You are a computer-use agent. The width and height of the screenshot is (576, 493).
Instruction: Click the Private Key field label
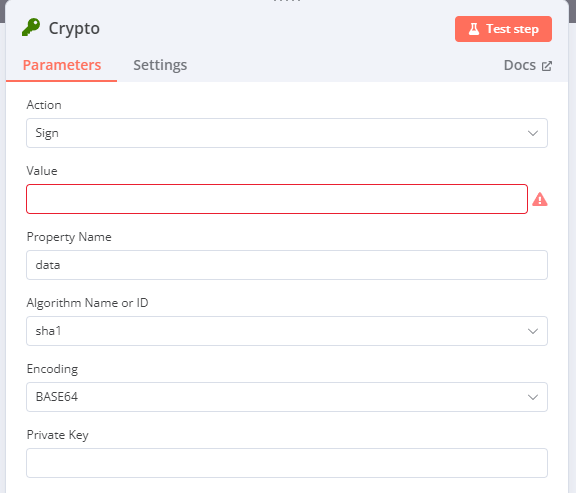(58, 435)
